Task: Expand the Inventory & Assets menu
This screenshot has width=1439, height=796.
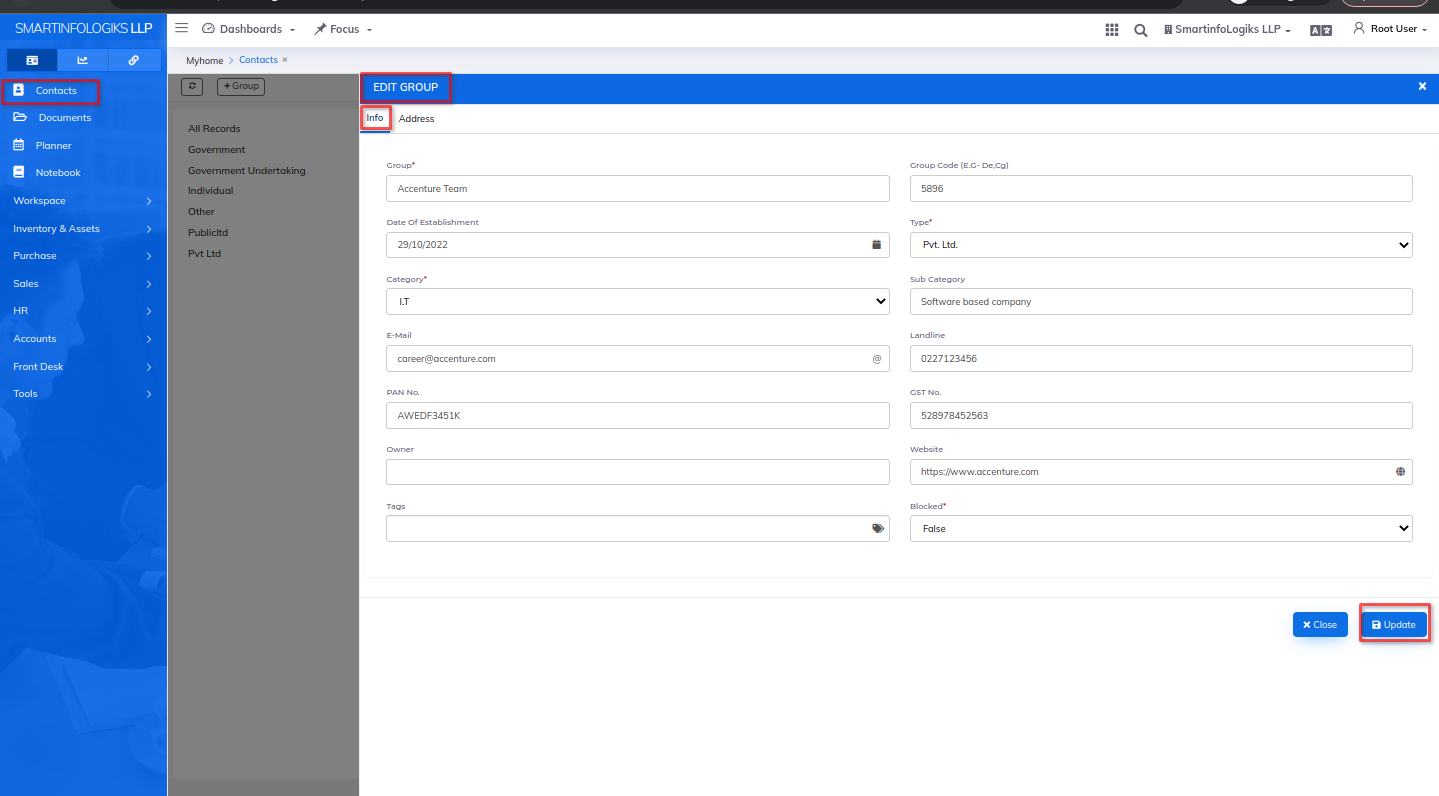Action: (83, 229)
